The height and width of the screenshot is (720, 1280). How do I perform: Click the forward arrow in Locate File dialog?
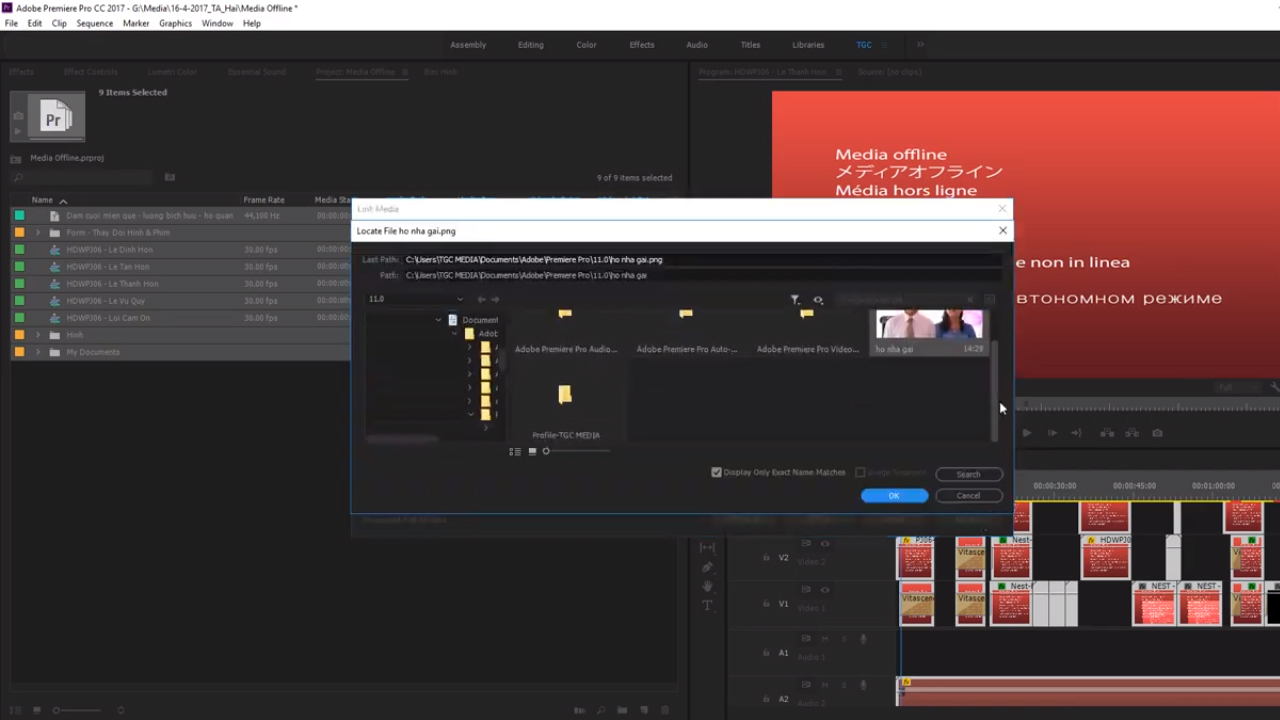pyautogui.click(x=495, y=299)
